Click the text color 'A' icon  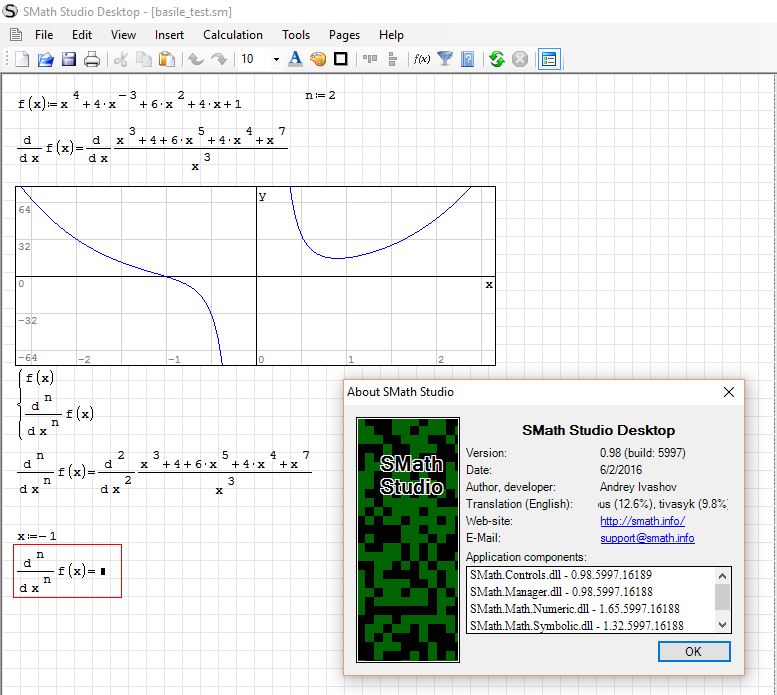295,59
